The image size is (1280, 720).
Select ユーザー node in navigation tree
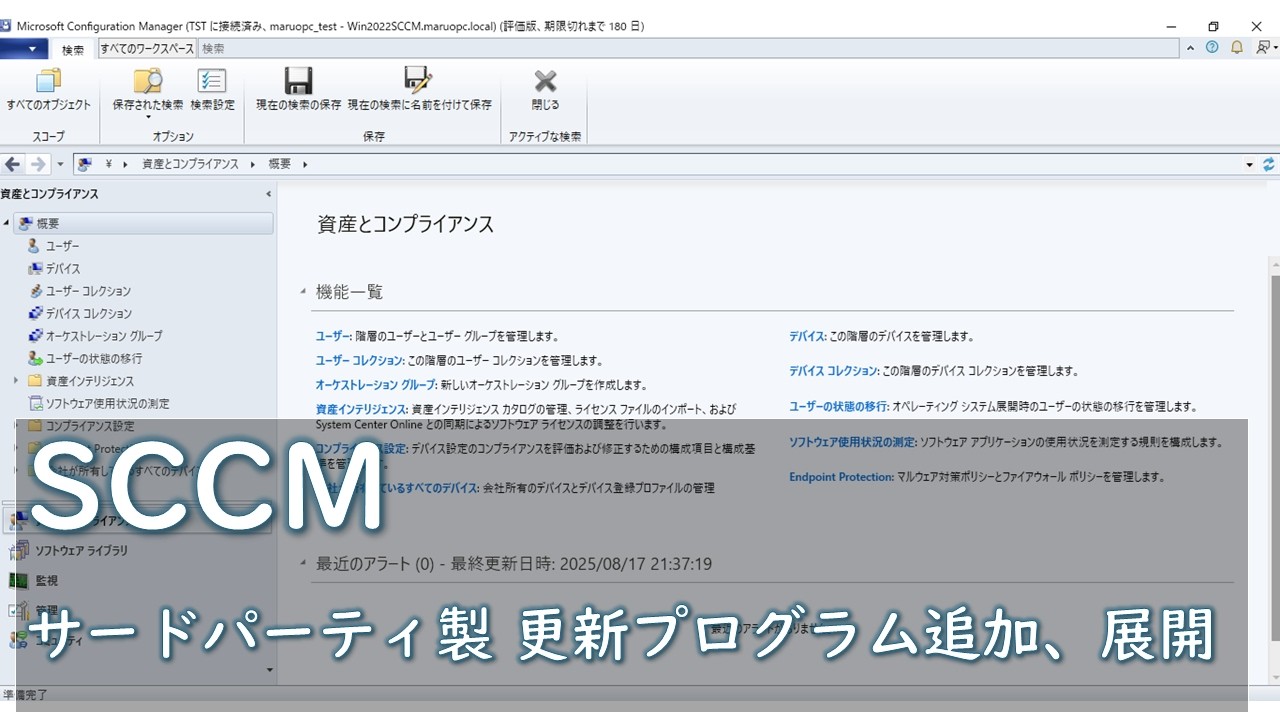62,246
